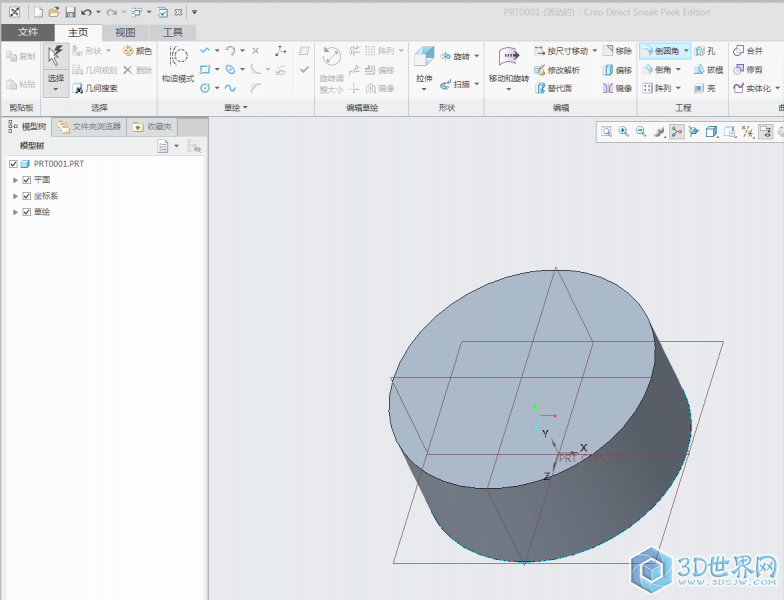The width and height of the screenshot is (784, 600).
Task: Toggle the PRT0001.PRT checkbox
Action: pos(13,164)
